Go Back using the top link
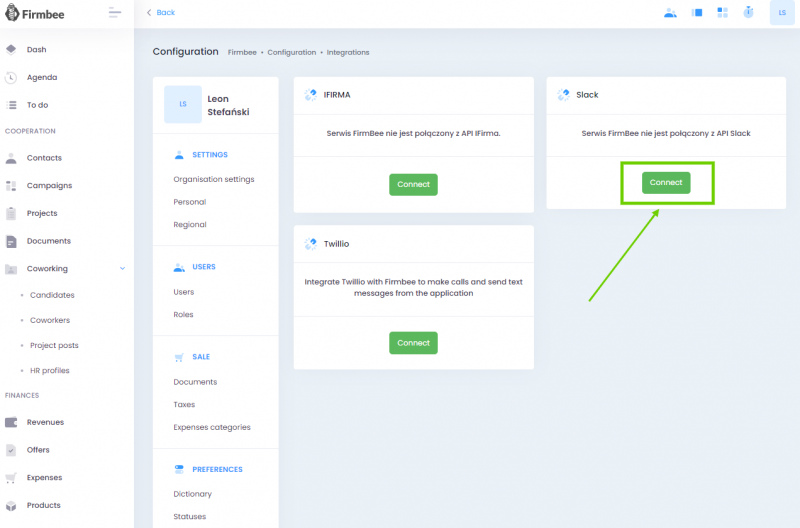 [x=161, y=13]
